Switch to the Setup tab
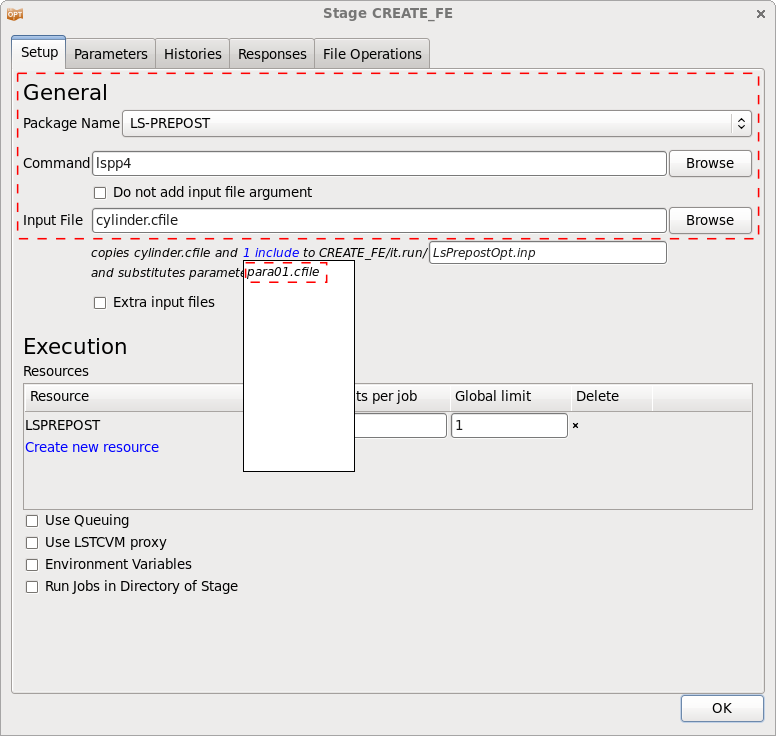776x736 pixels. click(39, 52)
